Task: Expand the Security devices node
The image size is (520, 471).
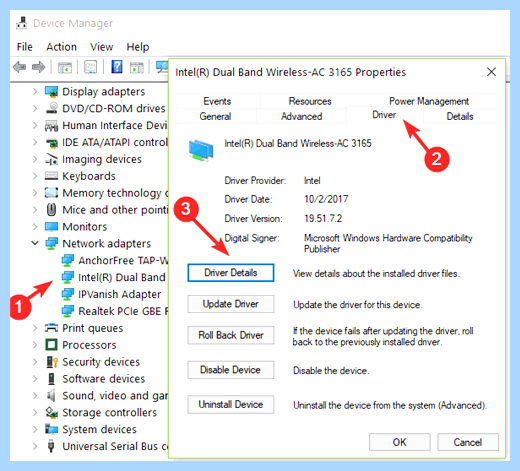Action: pos(35,362)
